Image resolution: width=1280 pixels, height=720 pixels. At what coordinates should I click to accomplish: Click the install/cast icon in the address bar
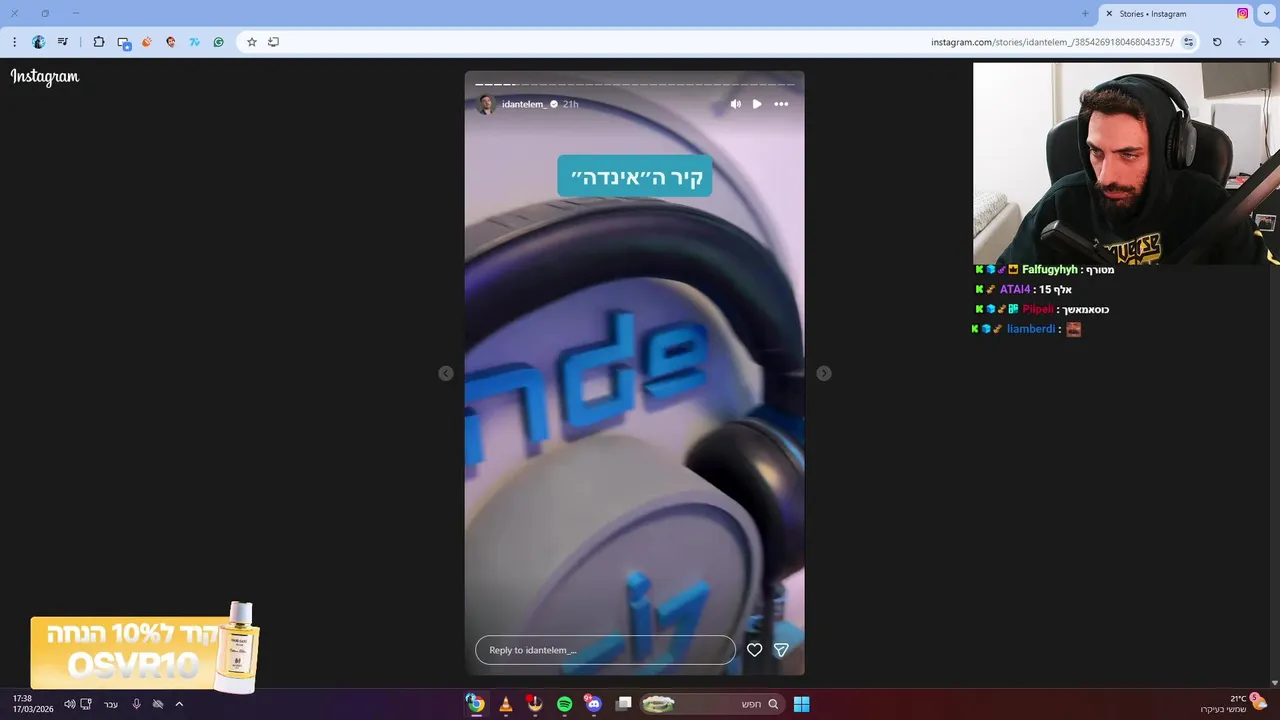click(273, 42)
